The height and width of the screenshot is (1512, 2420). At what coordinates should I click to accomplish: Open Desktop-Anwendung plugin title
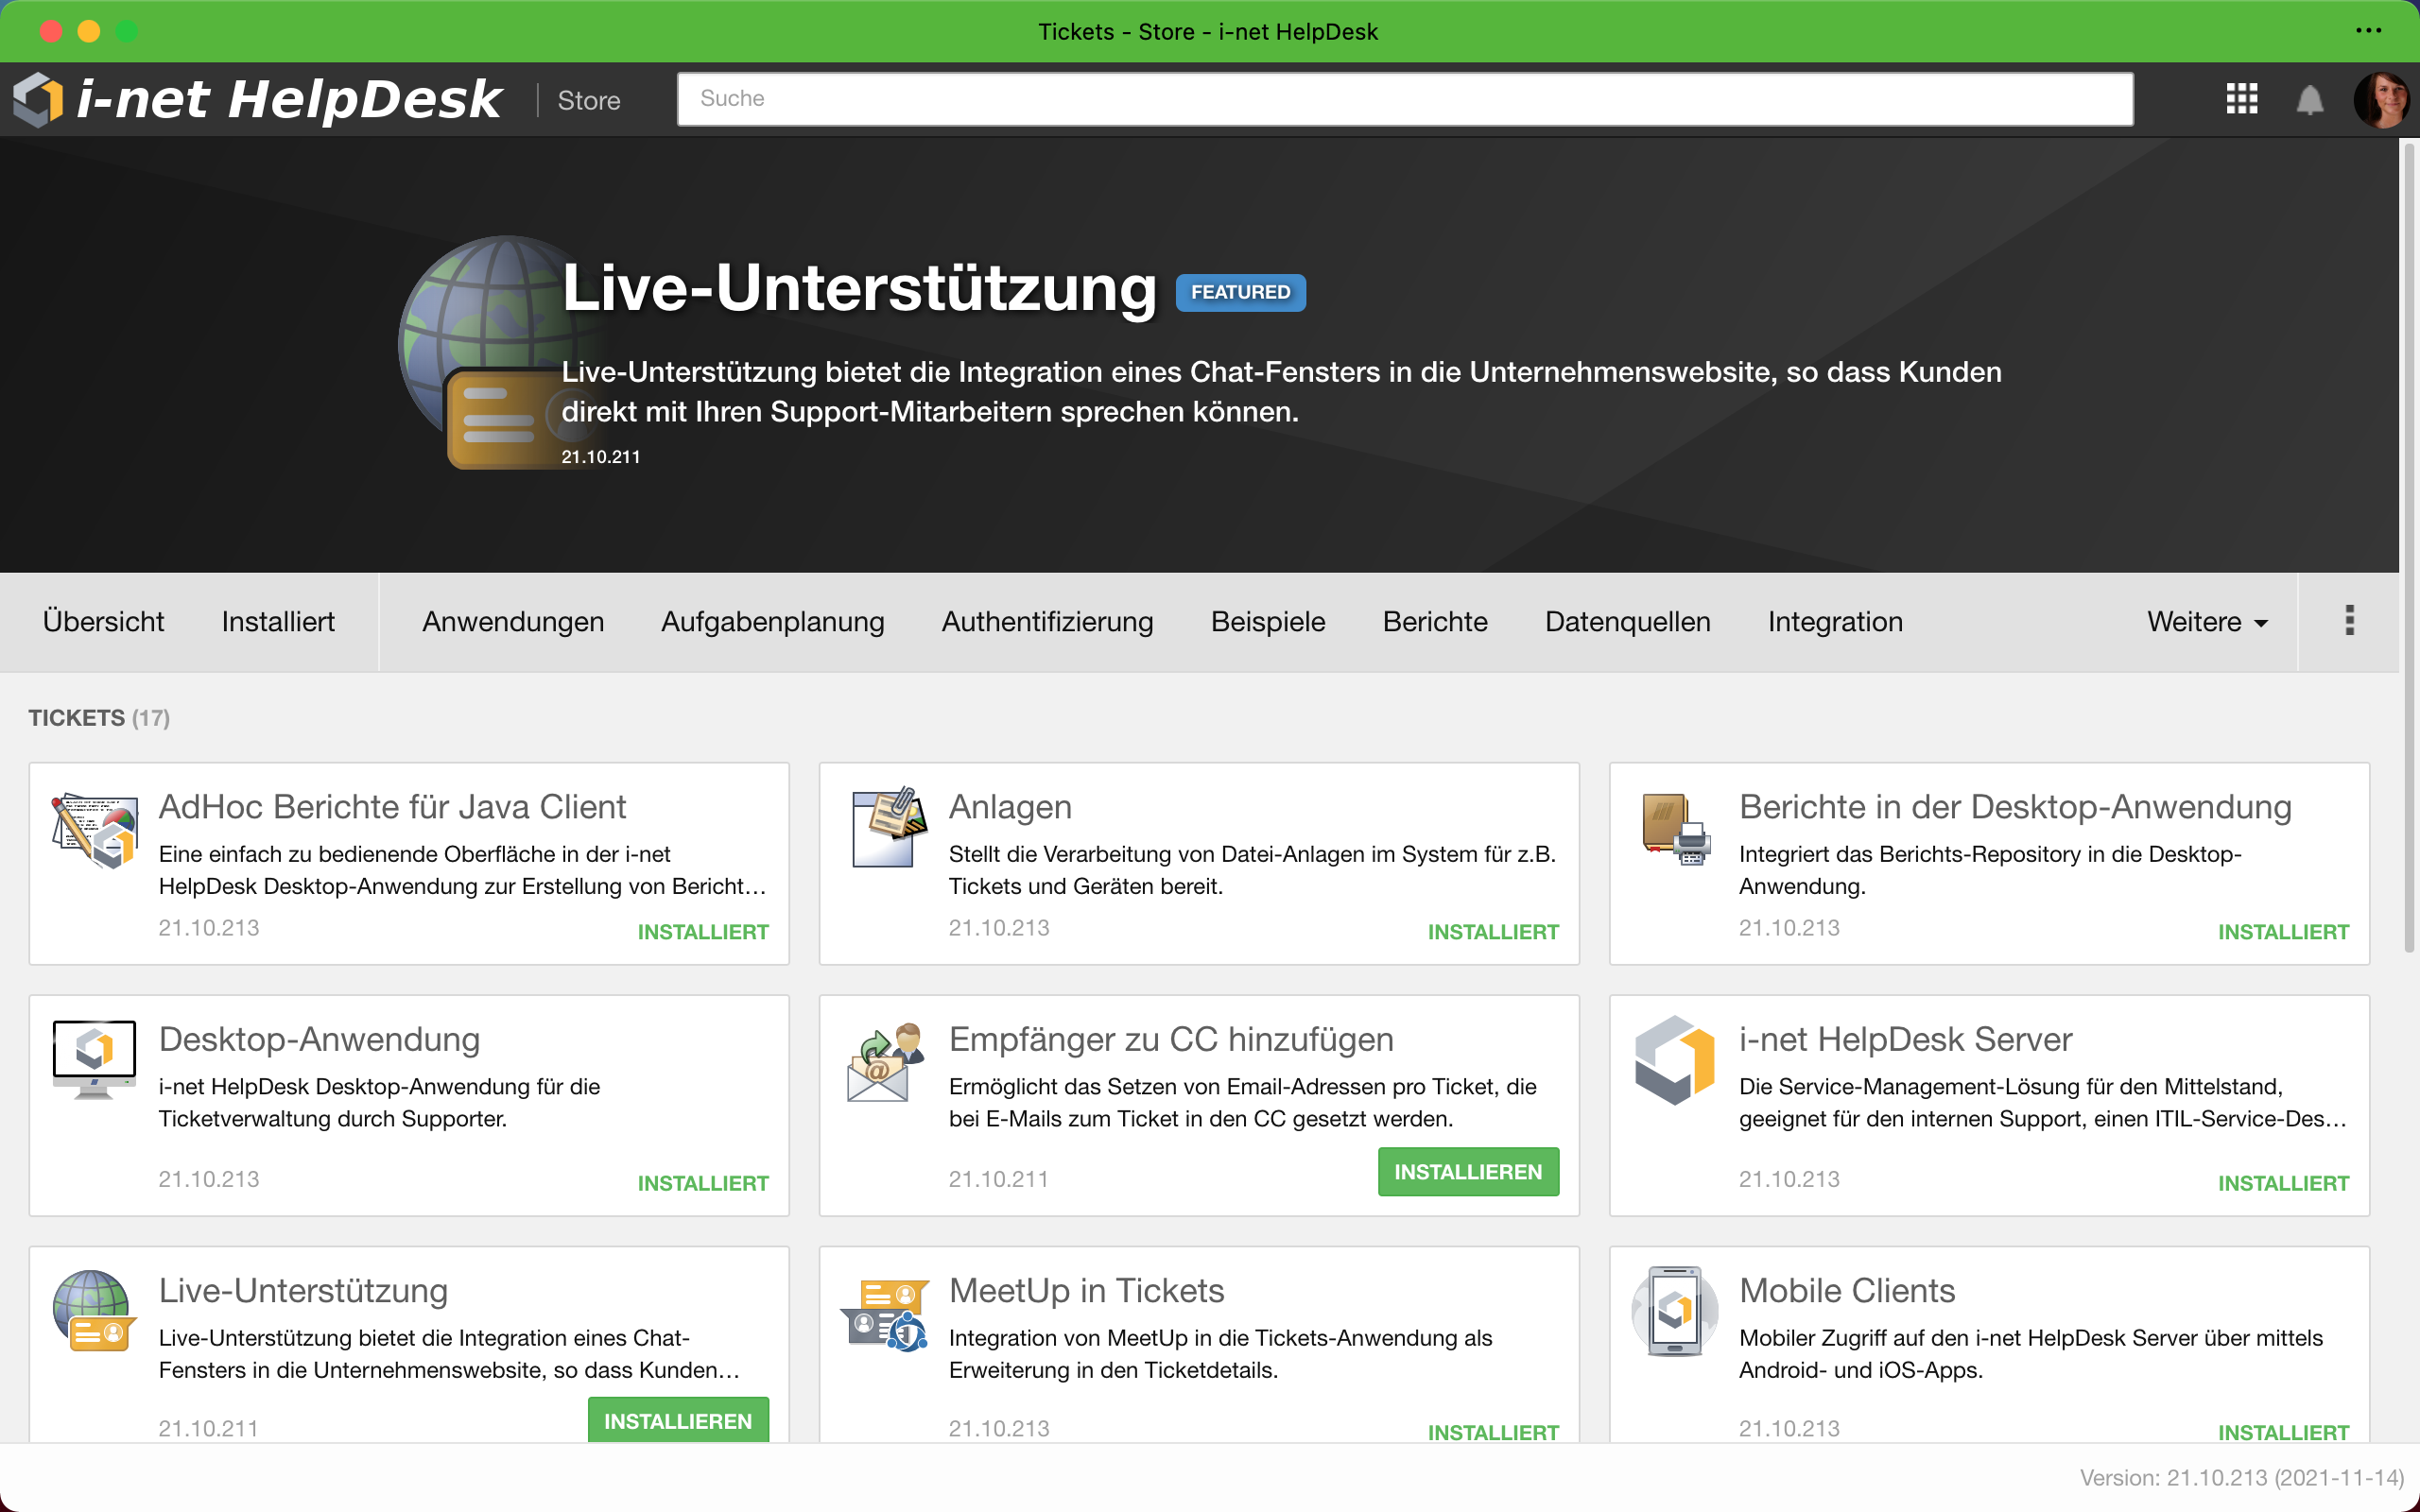coord(319,1039)
